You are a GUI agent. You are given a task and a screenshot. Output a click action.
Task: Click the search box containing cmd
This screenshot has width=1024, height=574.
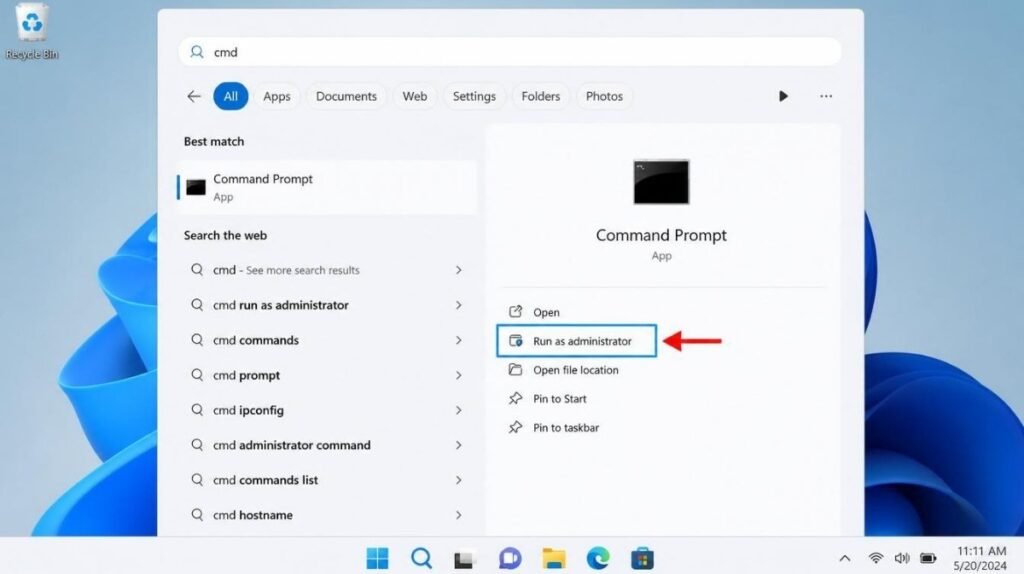tap(509, 52)
